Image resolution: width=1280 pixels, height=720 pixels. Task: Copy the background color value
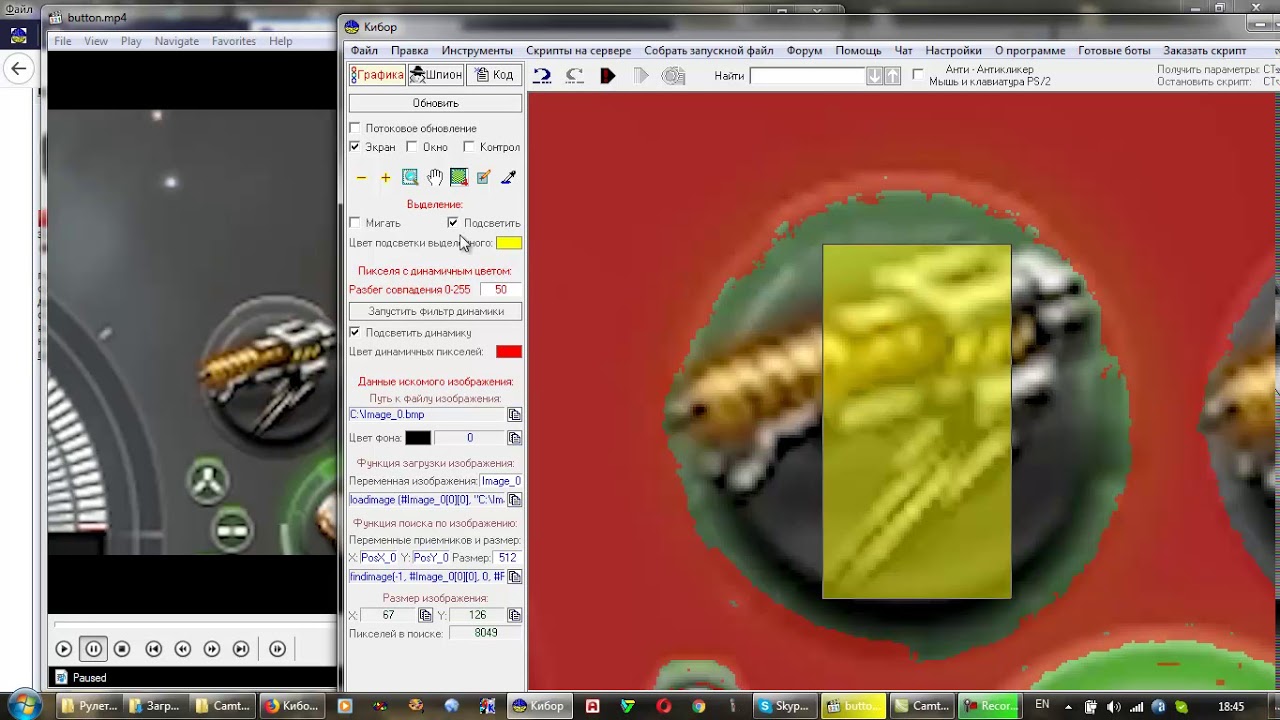514,438
